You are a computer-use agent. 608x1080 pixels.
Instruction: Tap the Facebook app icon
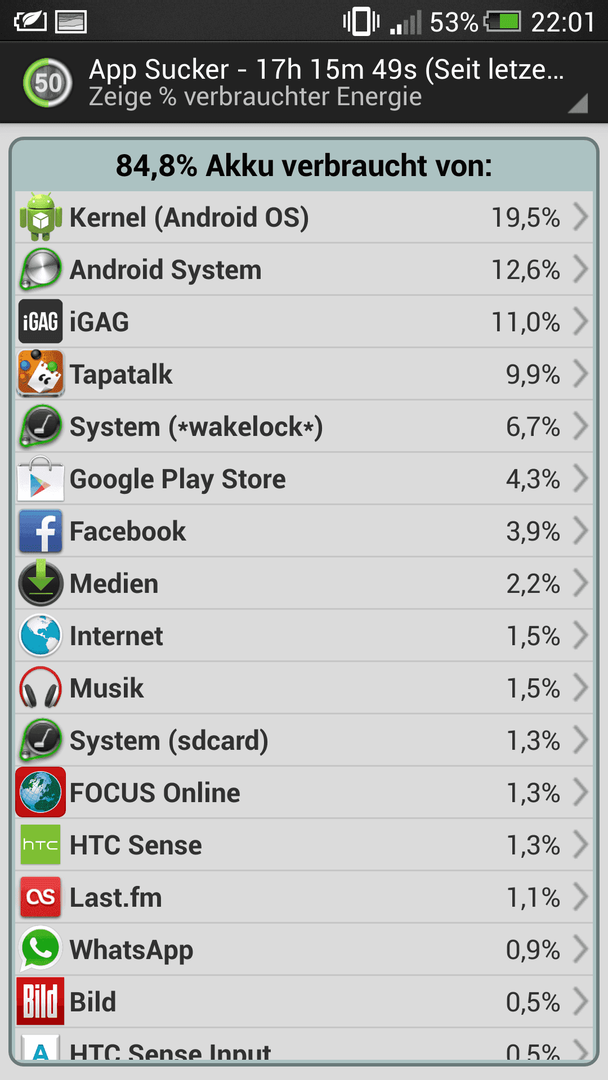[41, 531]
